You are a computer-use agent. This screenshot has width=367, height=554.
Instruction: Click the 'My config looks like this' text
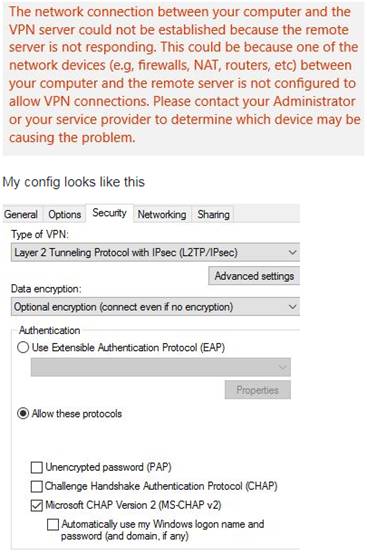coord(73,182)
